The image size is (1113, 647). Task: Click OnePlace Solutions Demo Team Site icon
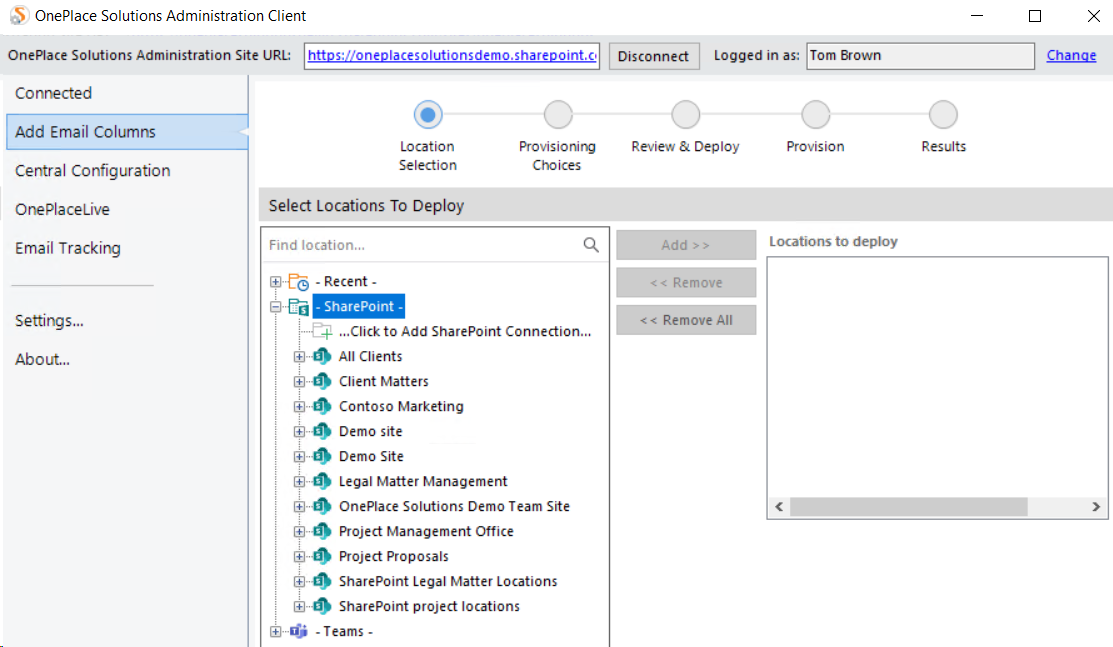point(322,506)
